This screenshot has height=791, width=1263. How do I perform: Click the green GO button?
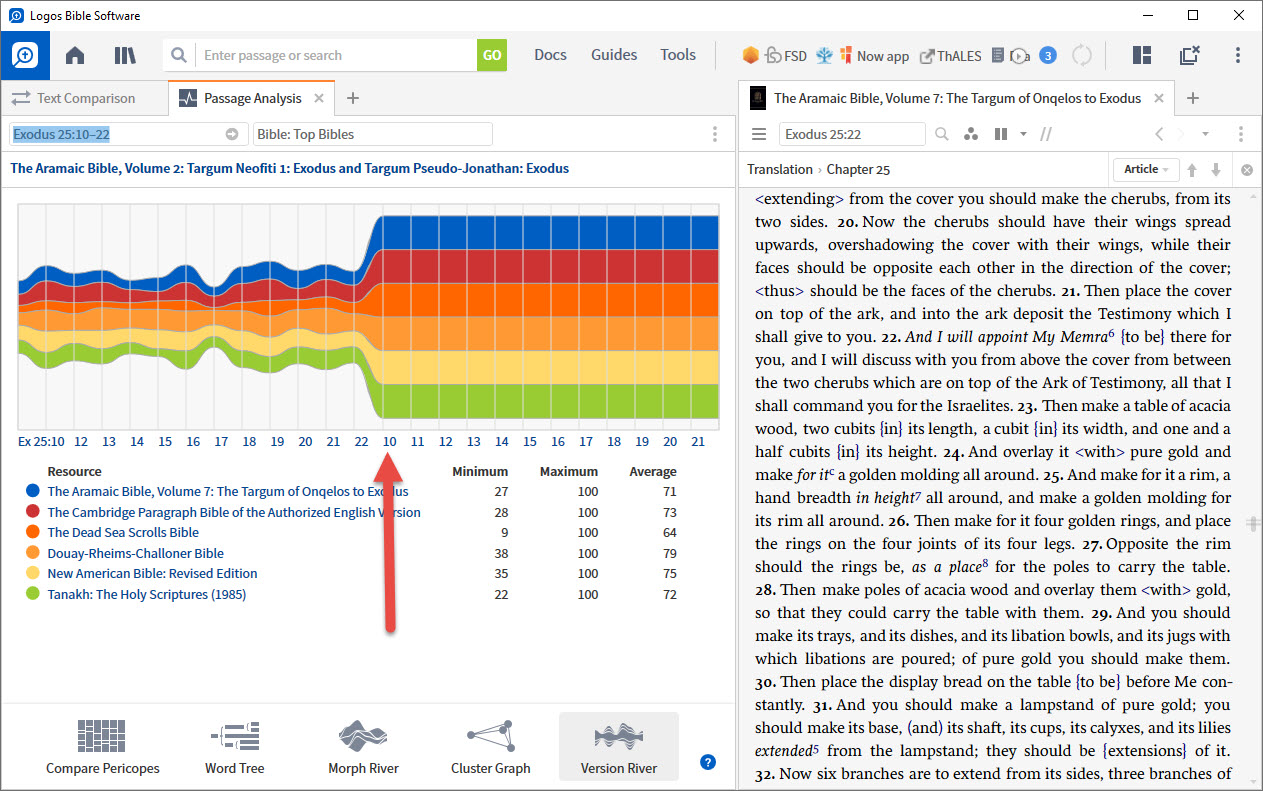point(492,56)
